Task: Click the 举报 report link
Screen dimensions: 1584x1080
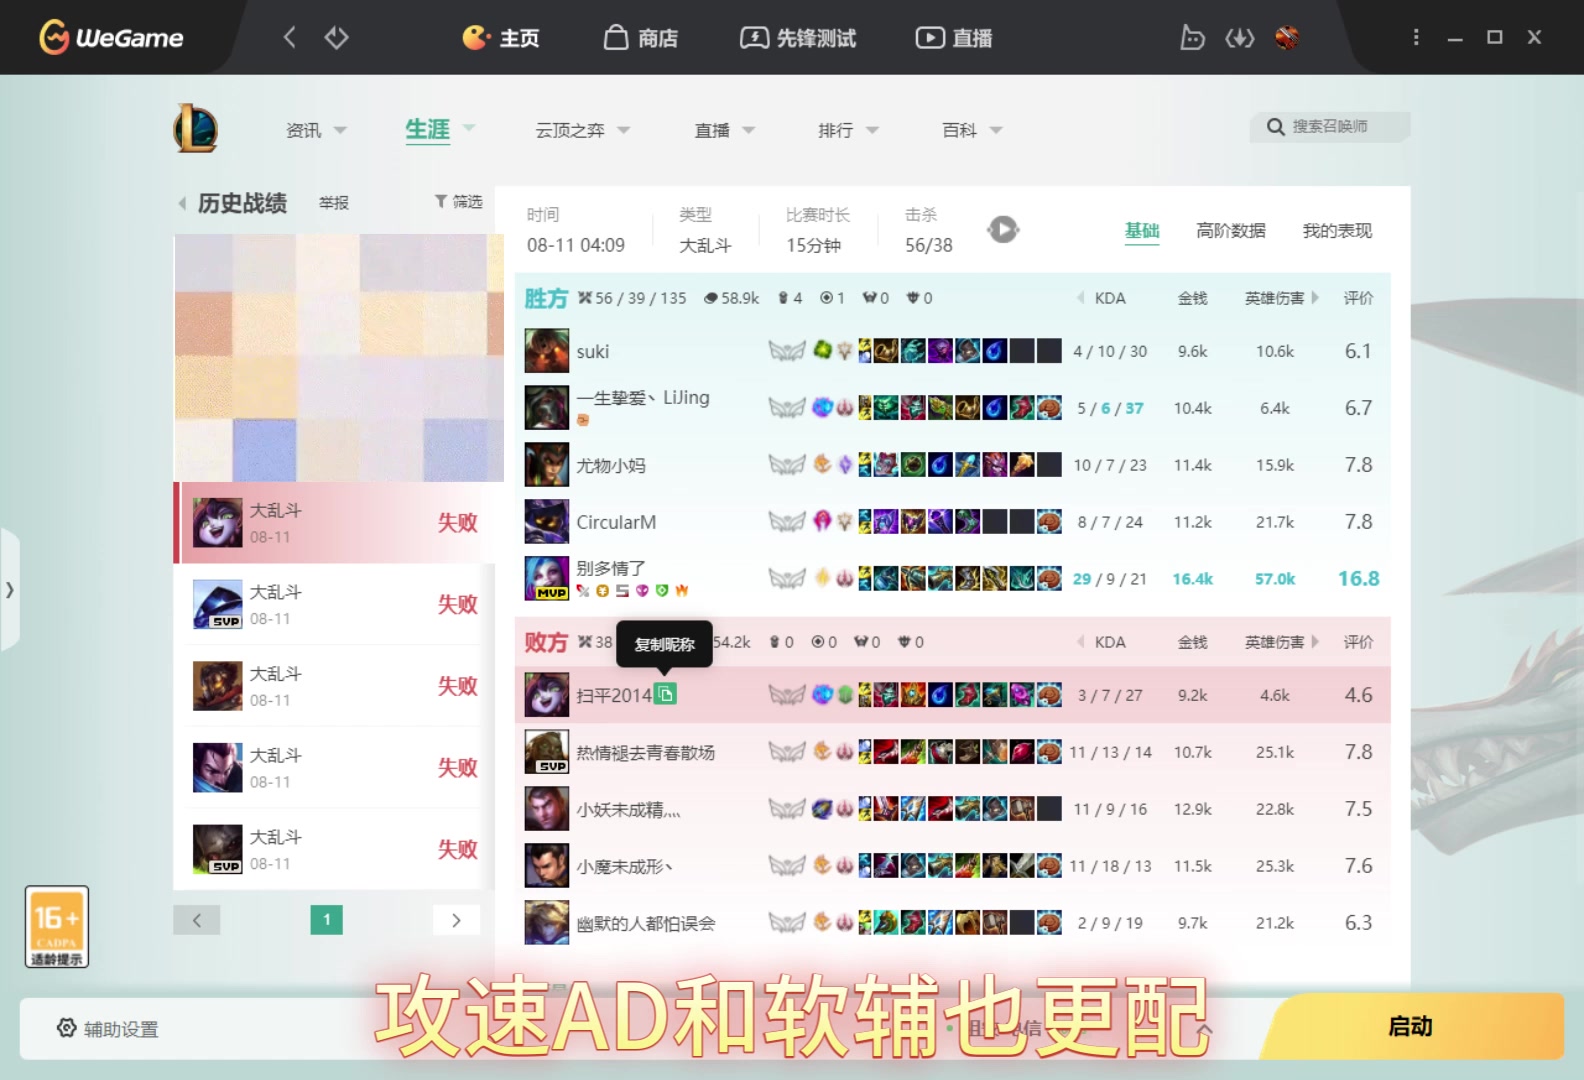Action: (x=334, y=203)
